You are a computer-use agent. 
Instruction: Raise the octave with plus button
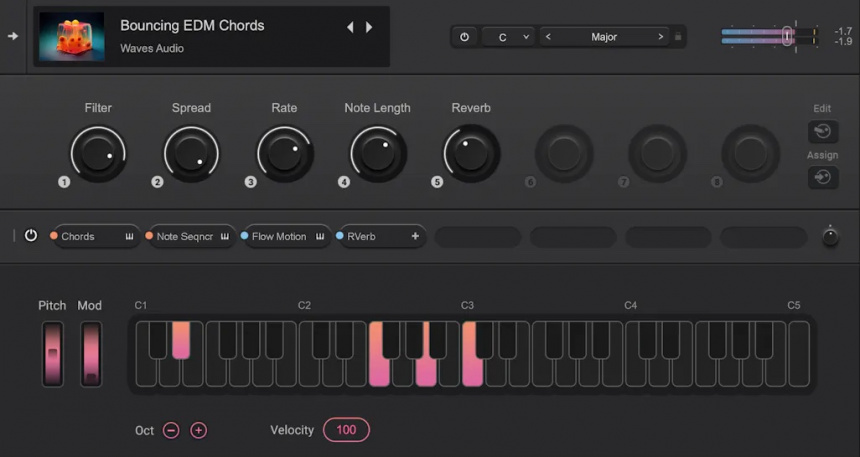(x=199, y=430)
